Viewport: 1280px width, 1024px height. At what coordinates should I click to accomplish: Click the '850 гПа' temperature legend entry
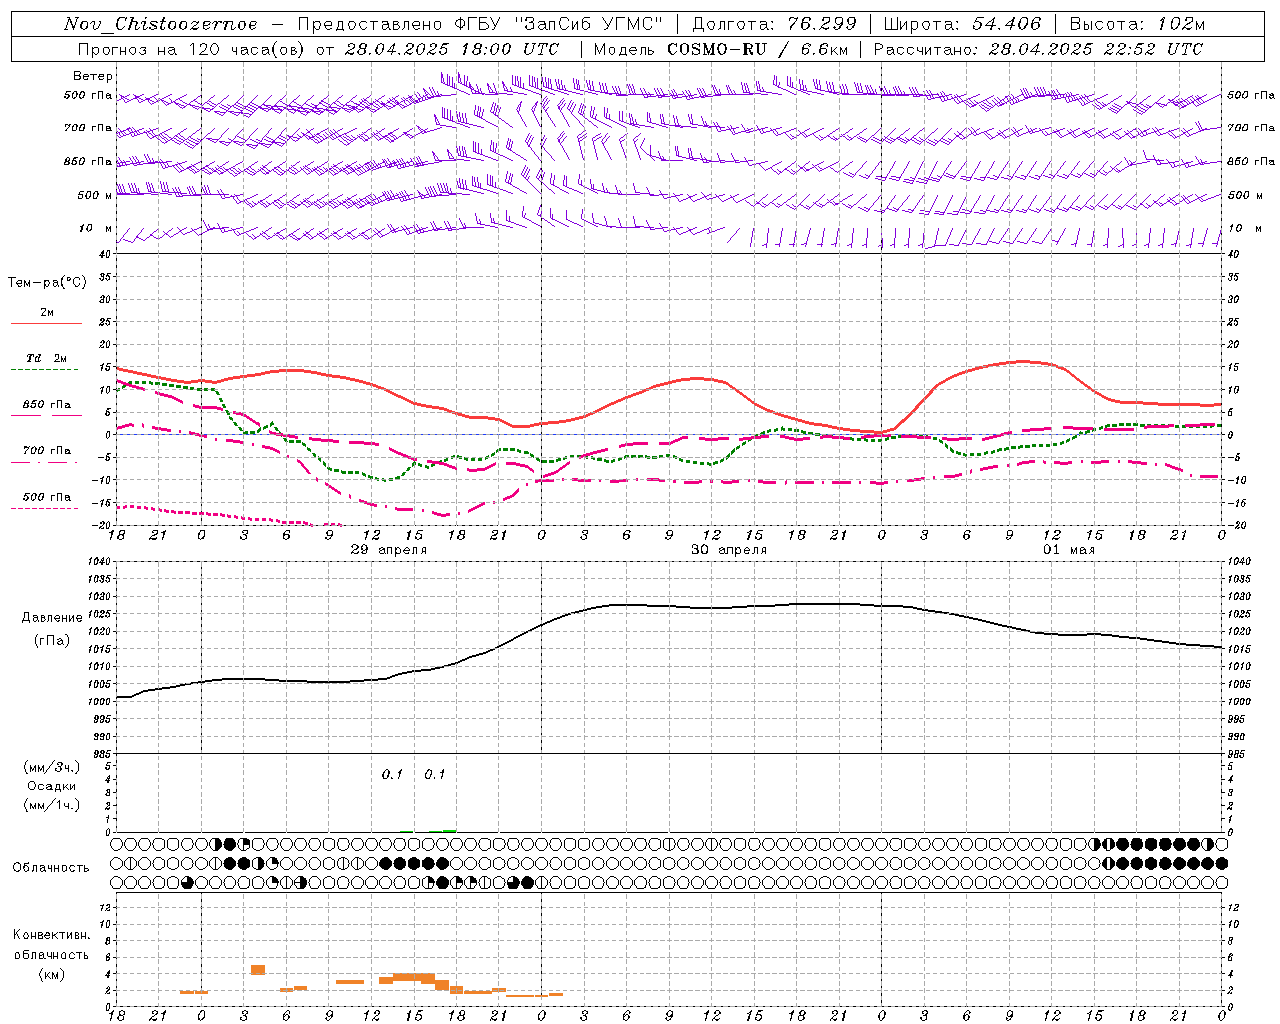click(x=47, y=405)
